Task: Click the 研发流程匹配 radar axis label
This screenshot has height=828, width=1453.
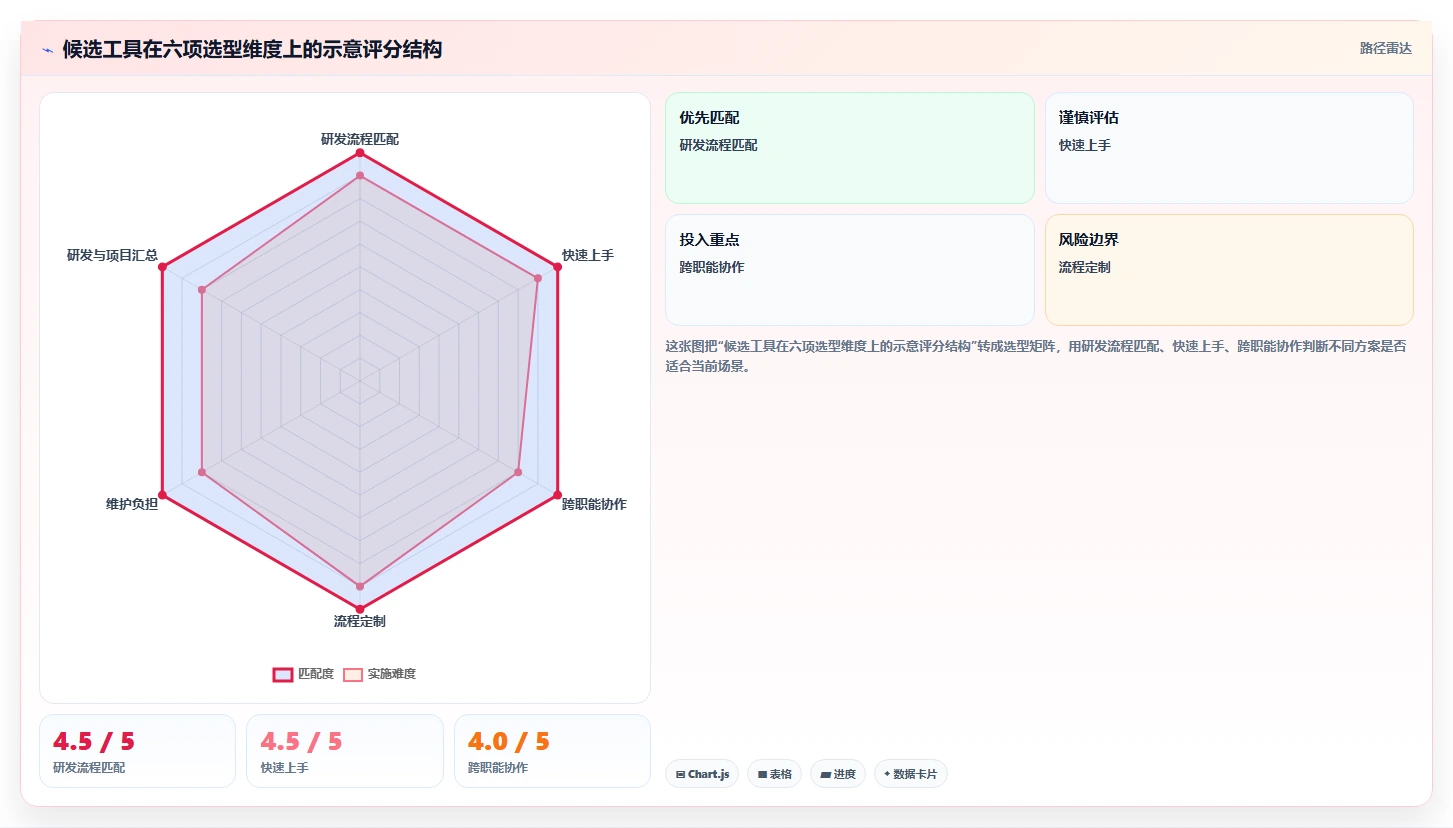Action: click(x=360, y=139)
